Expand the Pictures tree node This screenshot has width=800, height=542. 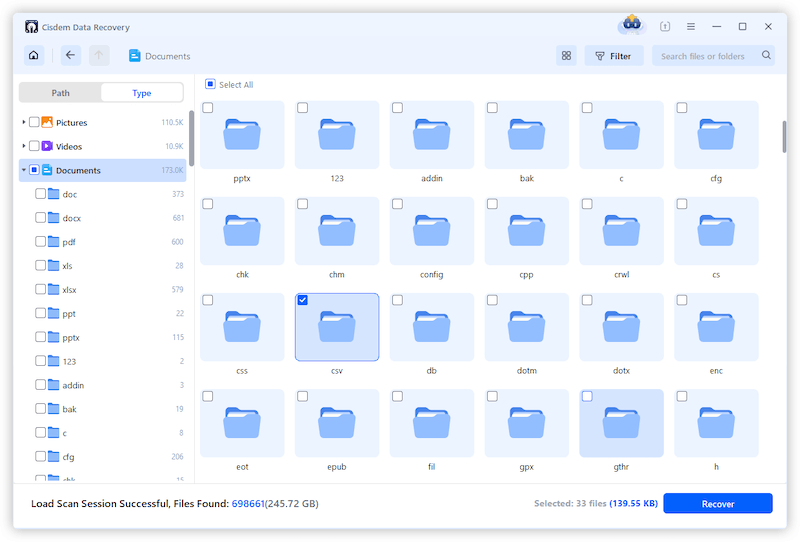[x=23, y=122]
